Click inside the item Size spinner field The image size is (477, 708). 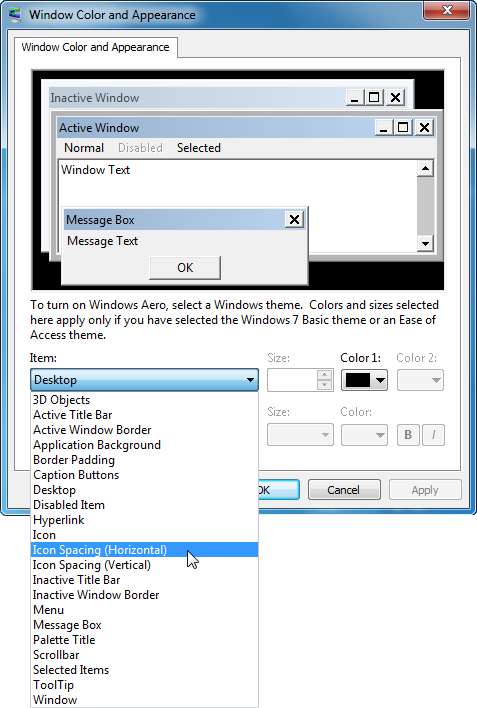[x=292, y=380]
